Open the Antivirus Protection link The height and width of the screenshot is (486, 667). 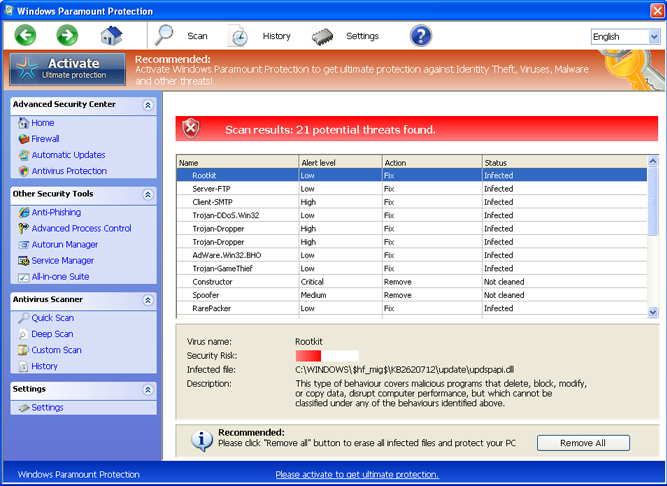[x=69, y=171]
